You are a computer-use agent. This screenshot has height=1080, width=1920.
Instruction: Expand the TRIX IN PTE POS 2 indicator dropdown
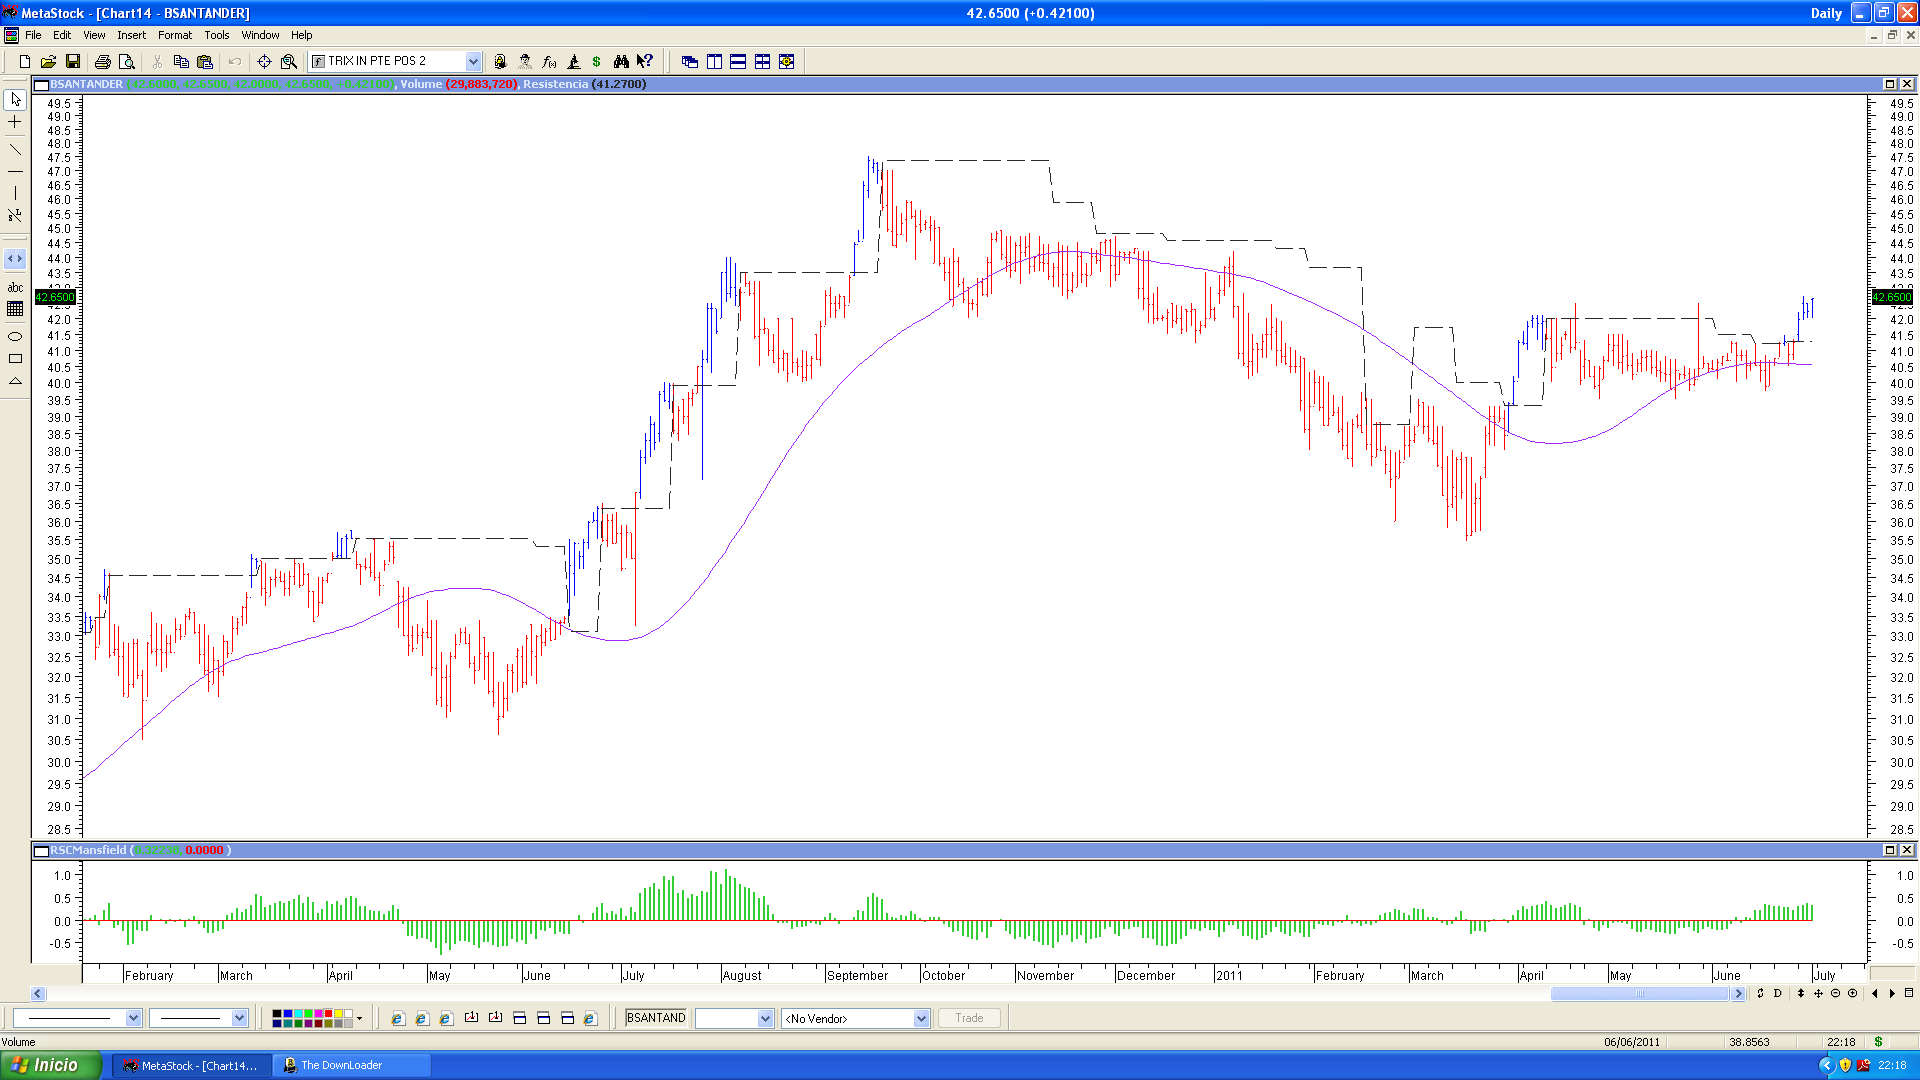[x=473, y=61]
